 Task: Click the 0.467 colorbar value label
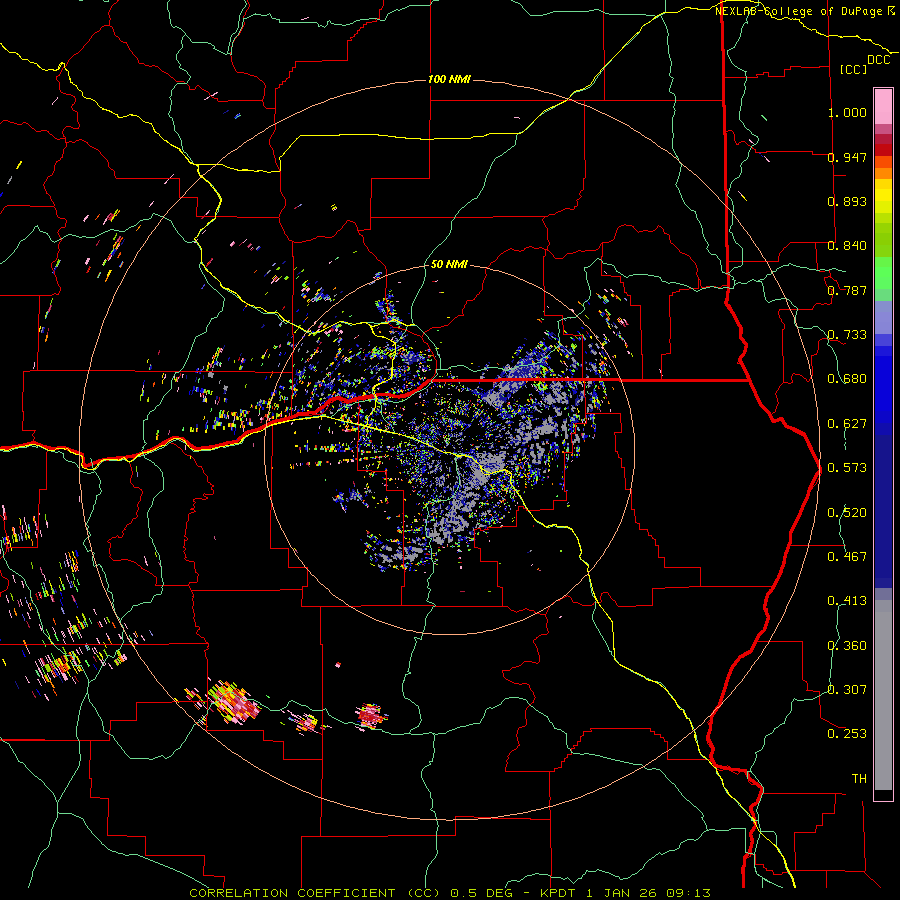847,557
